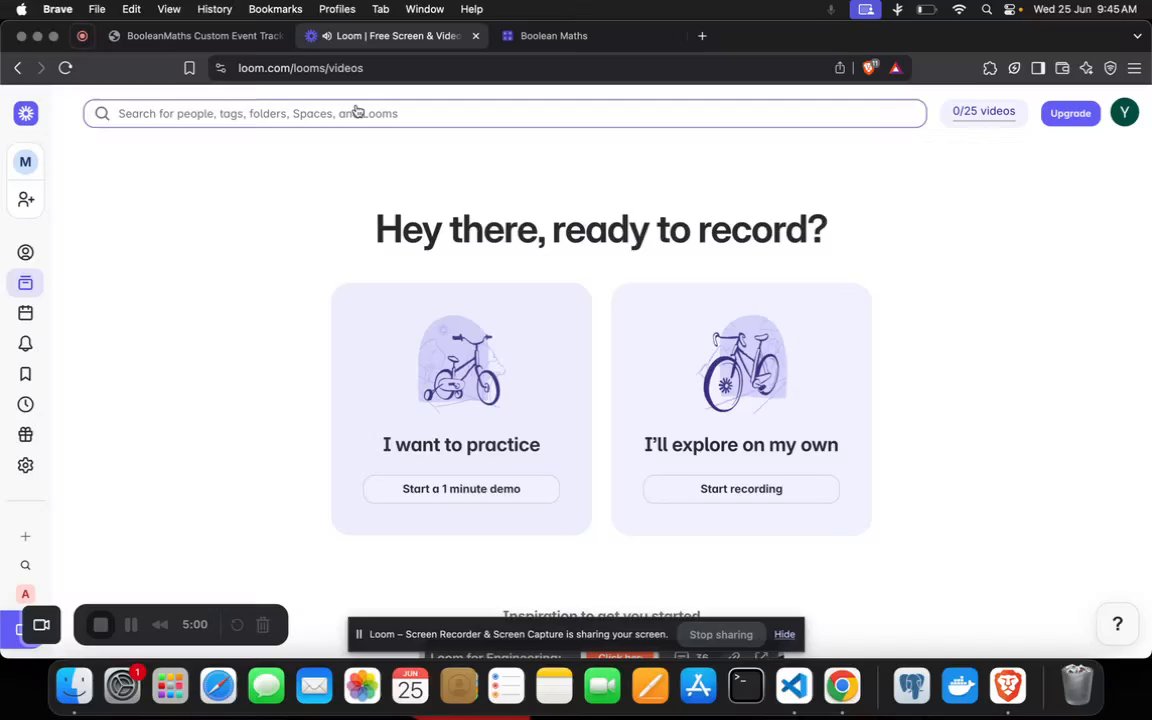
Task: Open Finder from the Dock
Action: (x=74, y=686)
